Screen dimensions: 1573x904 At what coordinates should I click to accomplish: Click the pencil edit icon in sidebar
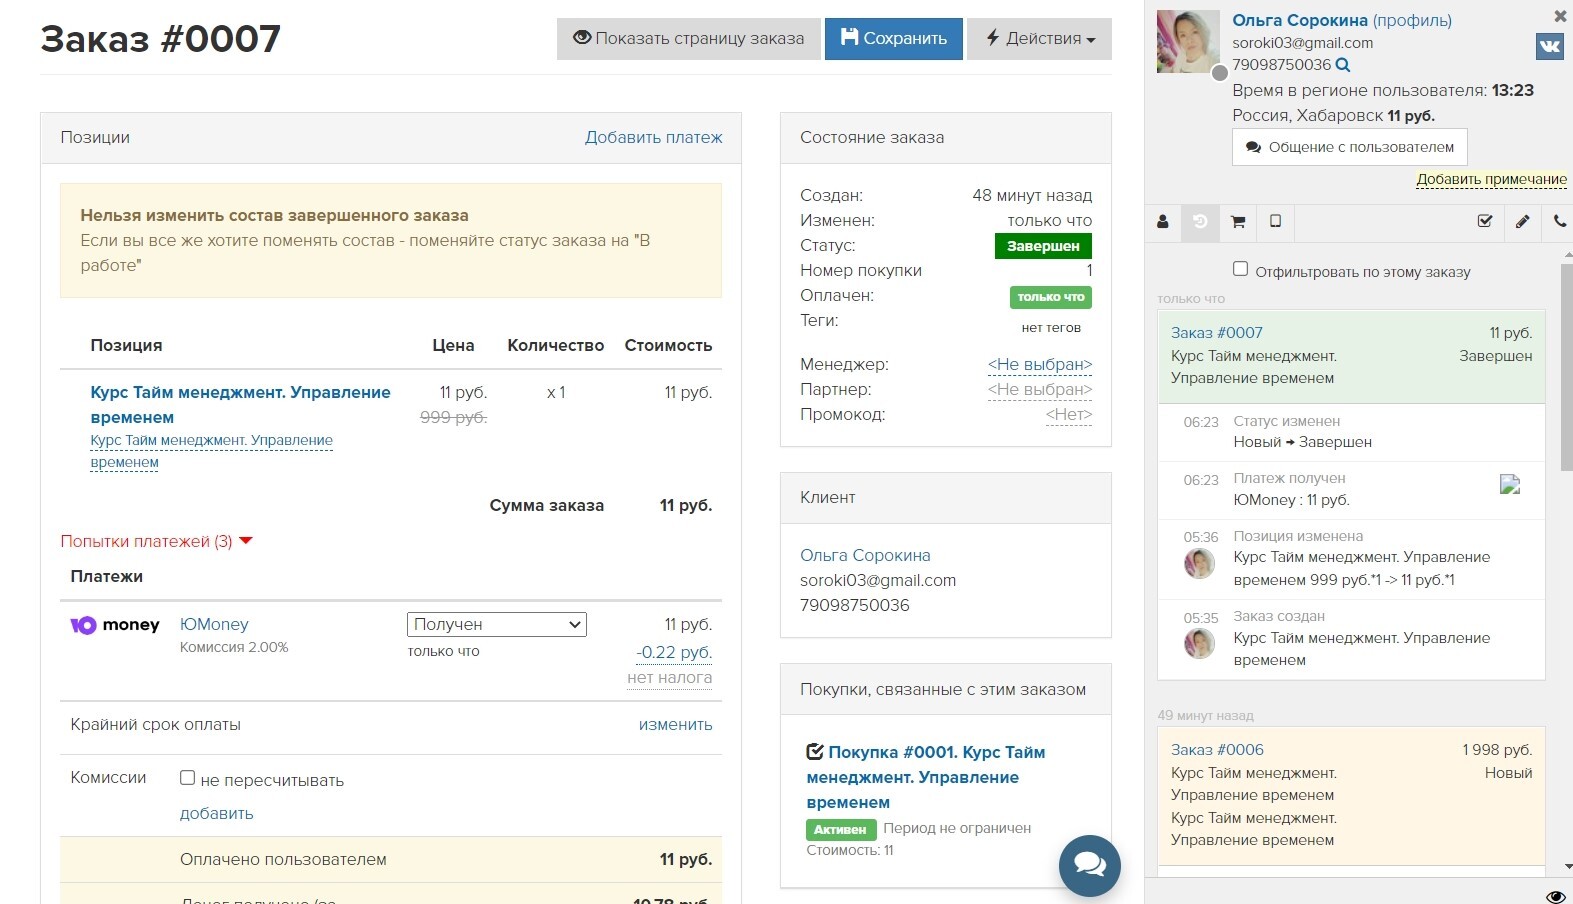pyautogui.click(x=1522, y=222)
